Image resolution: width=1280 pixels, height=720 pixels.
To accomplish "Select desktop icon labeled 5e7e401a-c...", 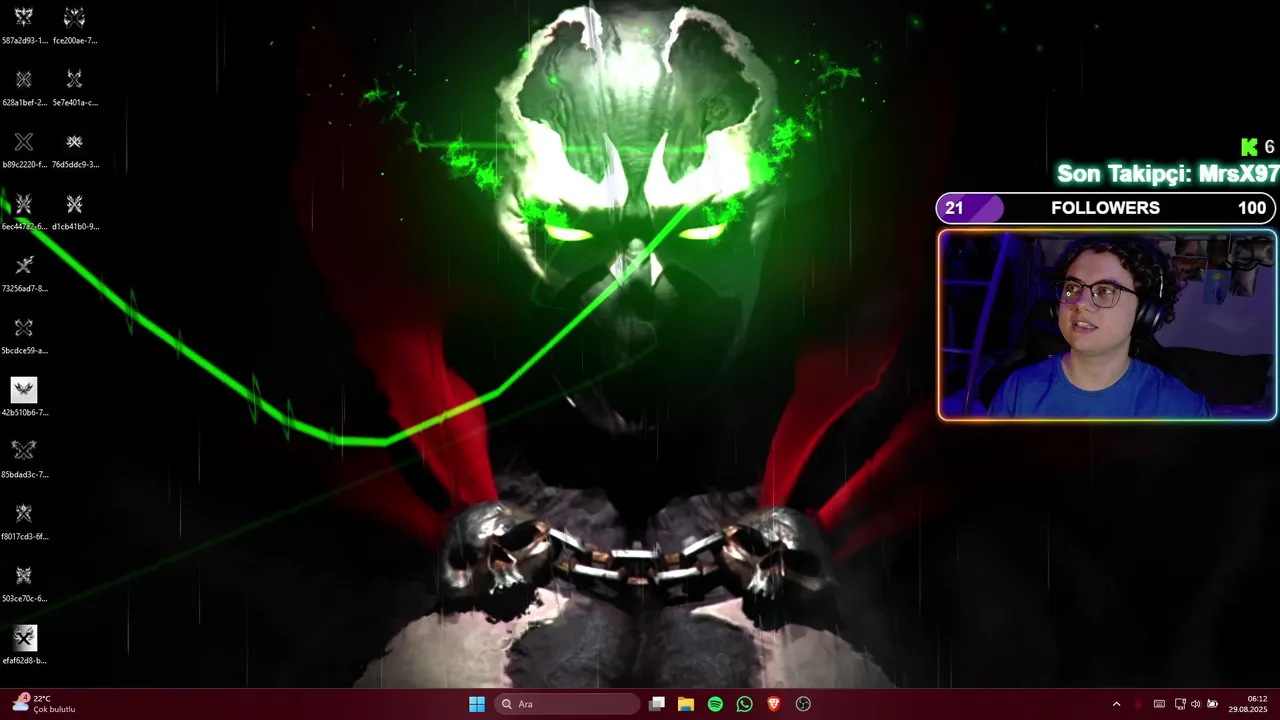I will (74, 87).
